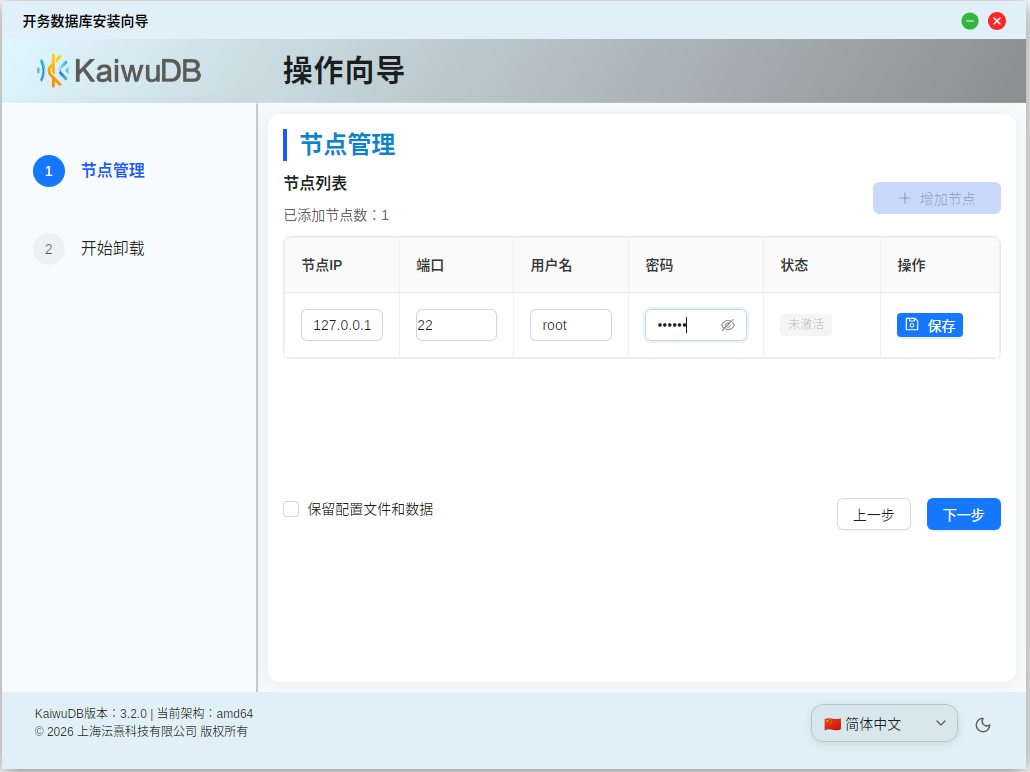Click the 增加节点 button

pos(937,198)
